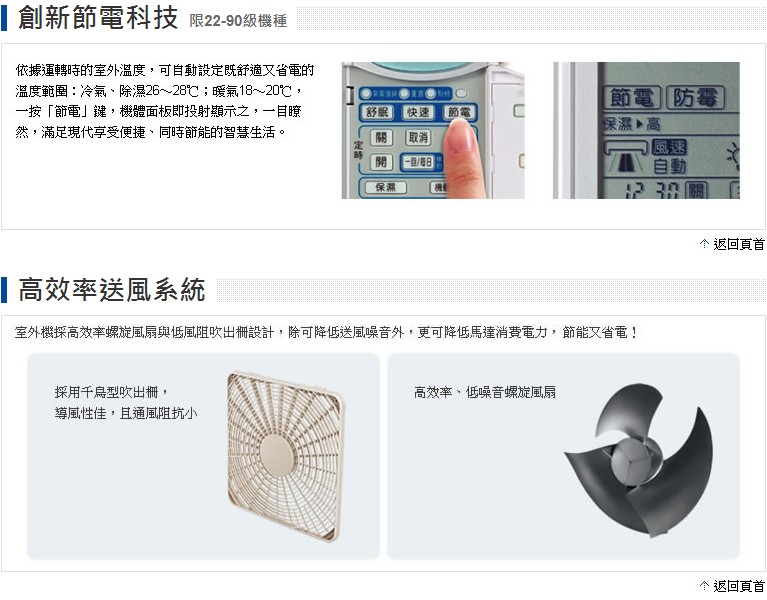Click the 限22-90級機種 subtitle text

[x=238, y=21]
